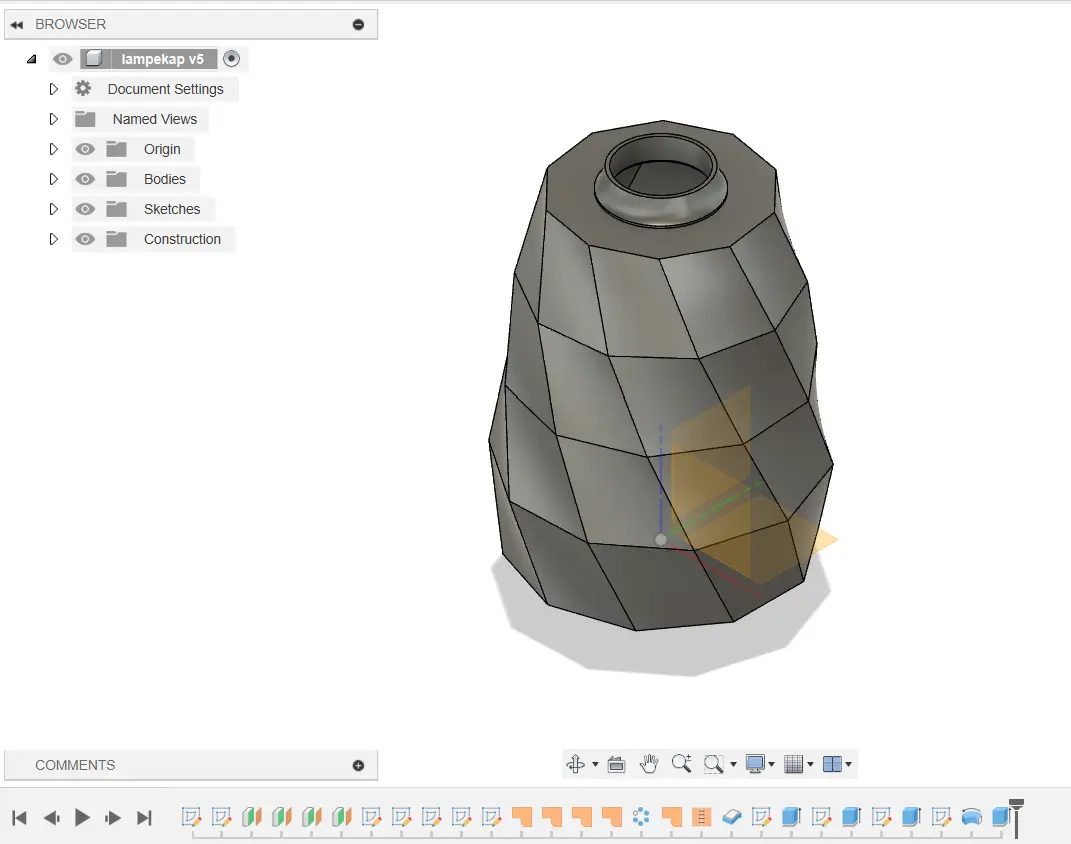This screenshot has width=1071, height=844.
Task: Open the Grid and Snaps icon
Action: [794, 764]
